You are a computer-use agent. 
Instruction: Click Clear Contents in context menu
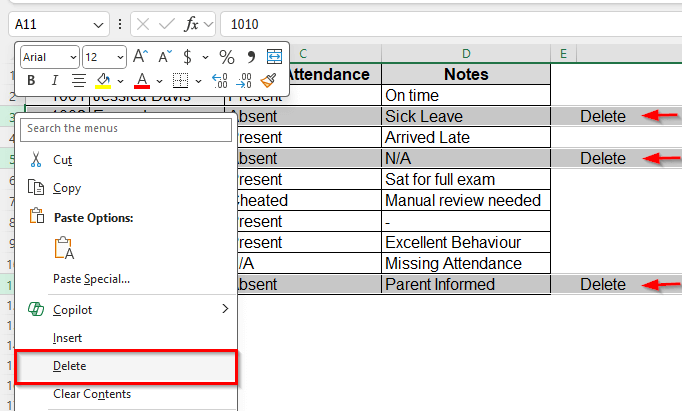[x=91, y=394]
